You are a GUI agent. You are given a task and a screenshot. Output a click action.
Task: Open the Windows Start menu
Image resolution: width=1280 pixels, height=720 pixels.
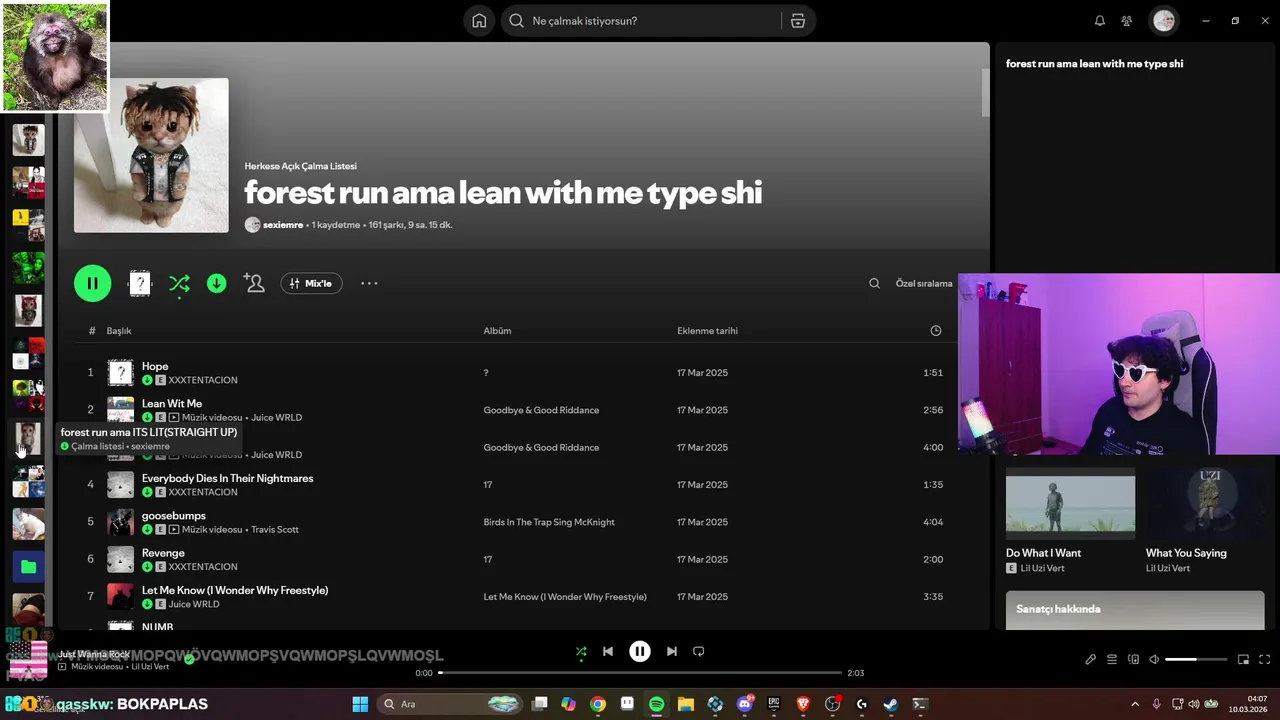click(360, 704)
